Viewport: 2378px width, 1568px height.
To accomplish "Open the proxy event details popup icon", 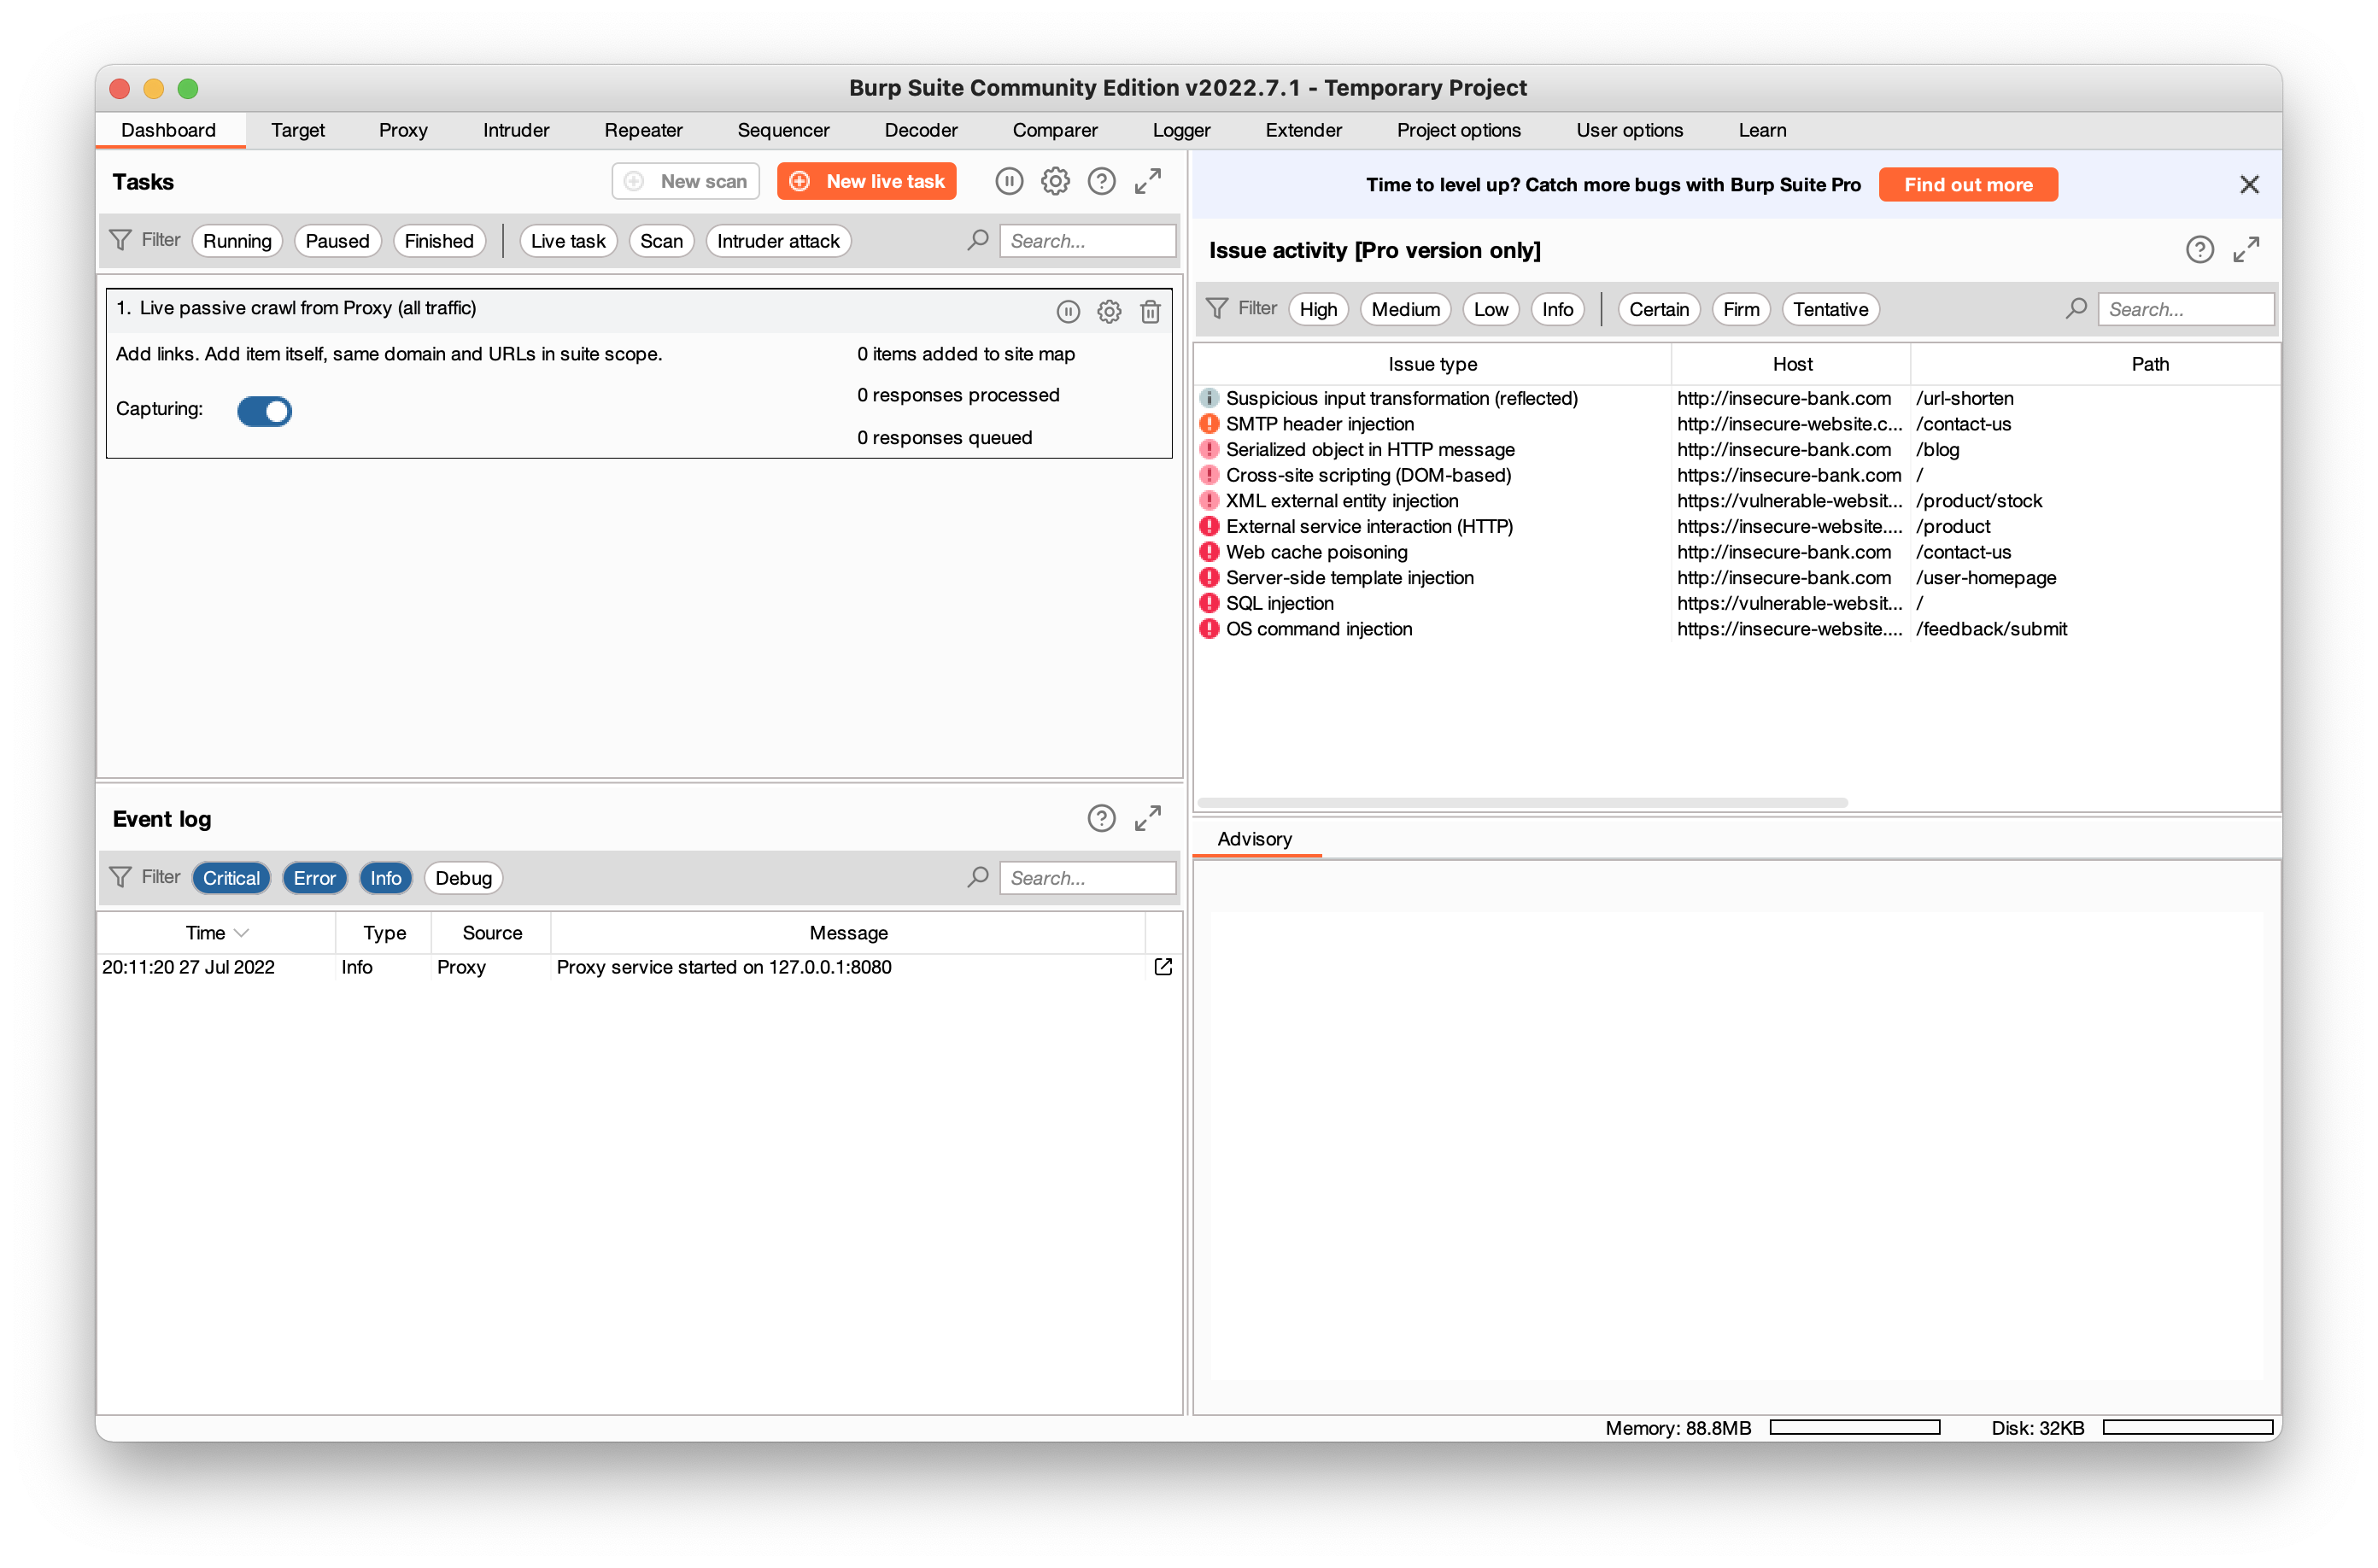I will click(1163, 966).
